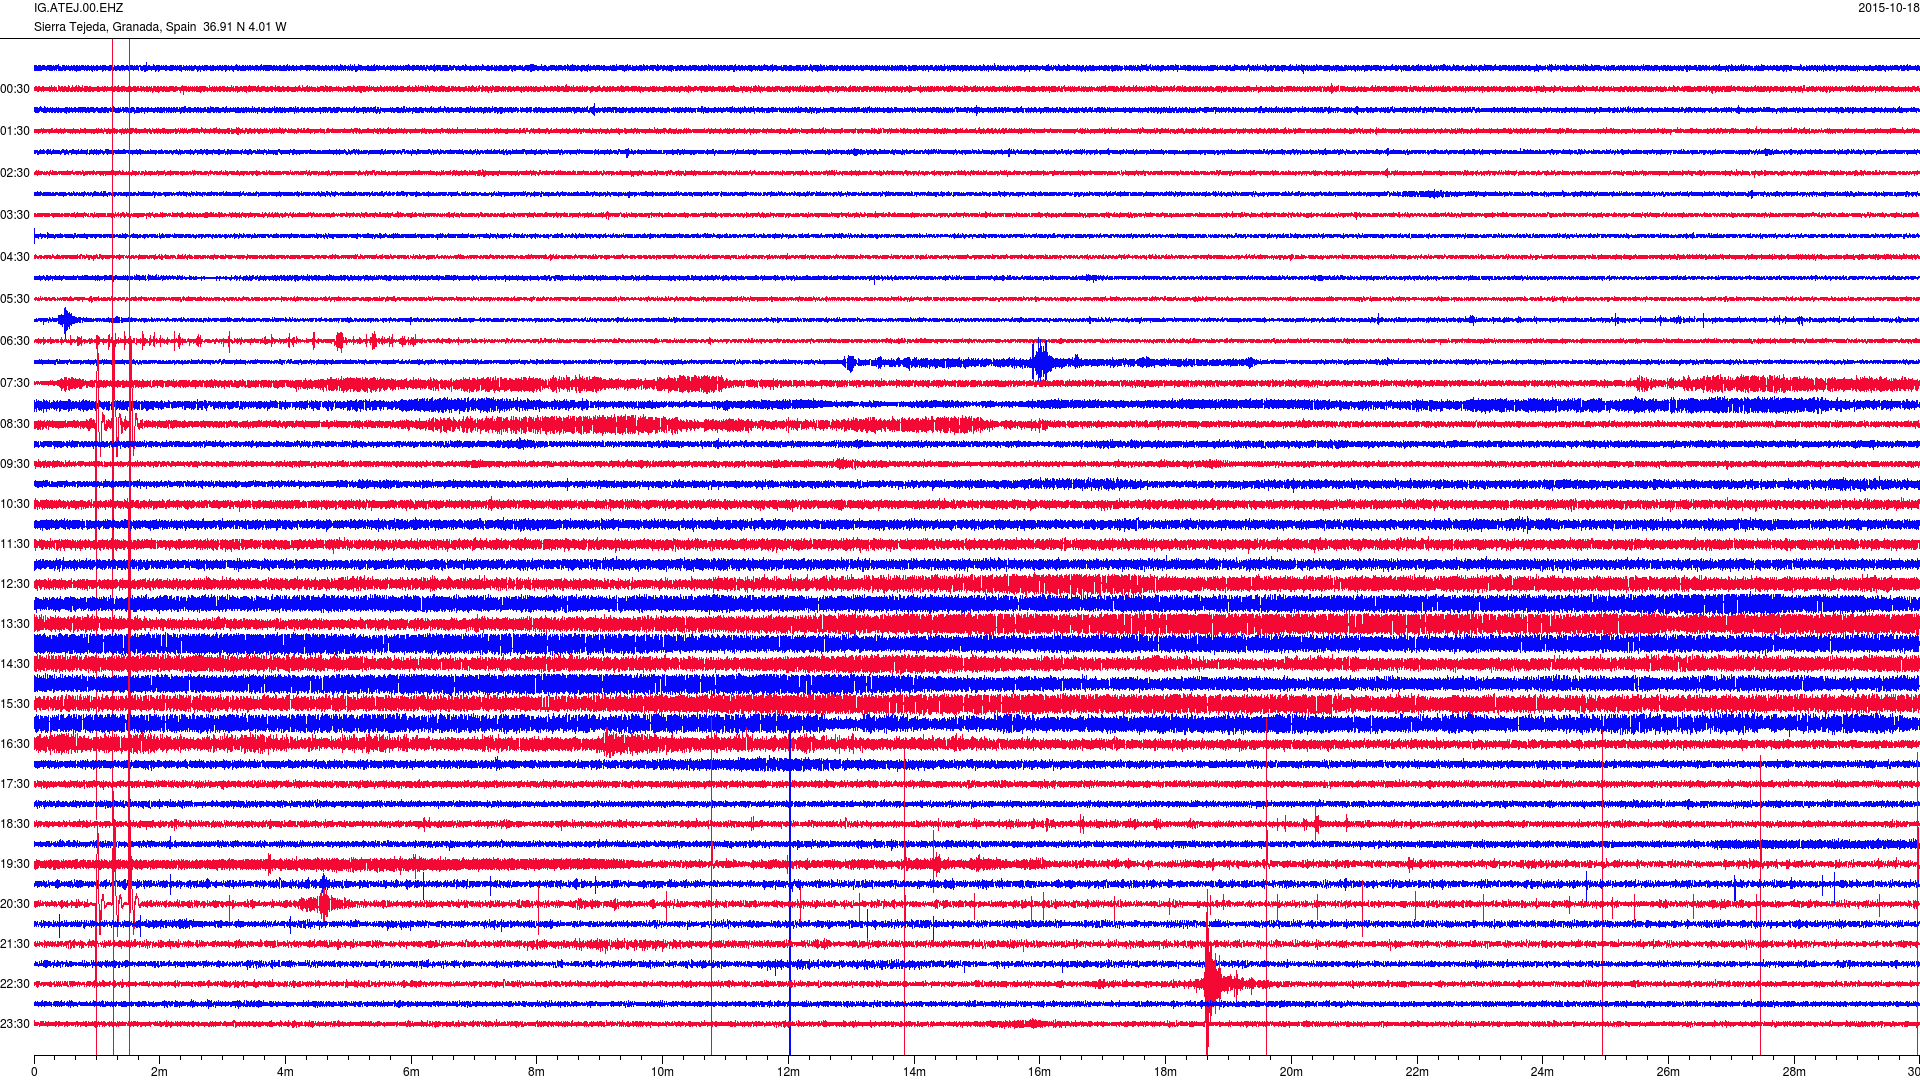The width and height of the screenshot is (1920, 1080).
Task: Click the 17:30 time label
Action: 15,784
